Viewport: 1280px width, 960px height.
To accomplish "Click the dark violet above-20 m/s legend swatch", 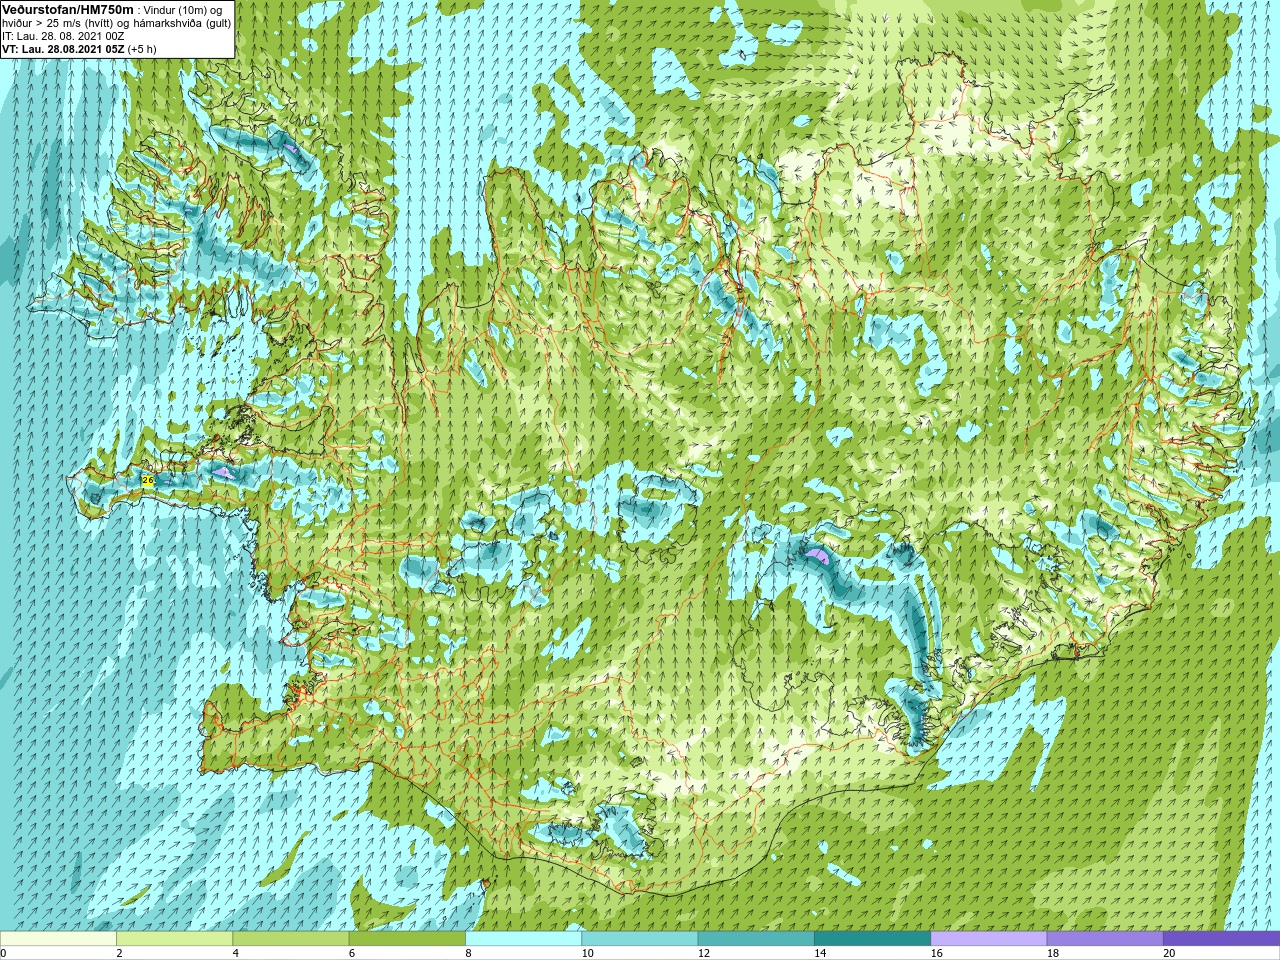I will (x=1221, y=939).
